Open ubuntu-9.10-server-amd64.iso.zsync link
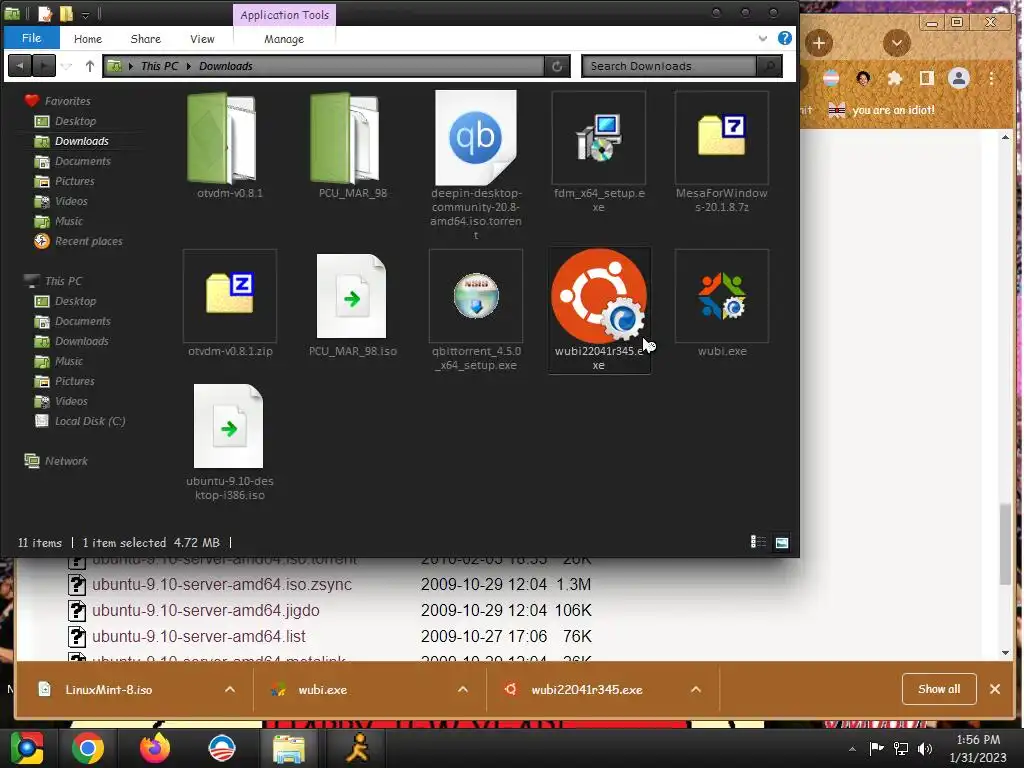The height and width of the screenshot is (768, 1024). (221, 584)
